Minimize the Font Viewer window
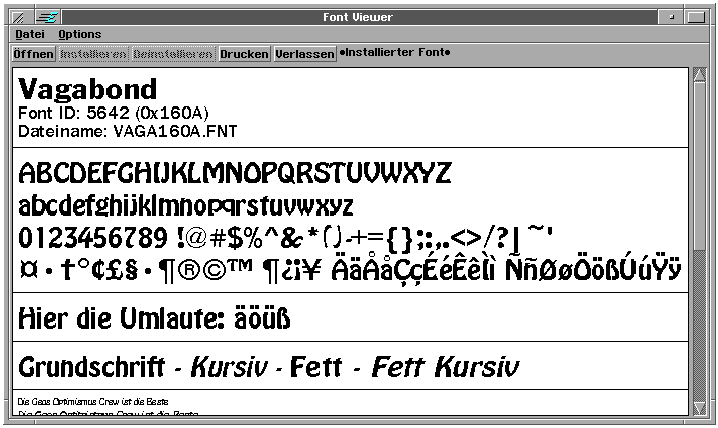 [673, 17]
